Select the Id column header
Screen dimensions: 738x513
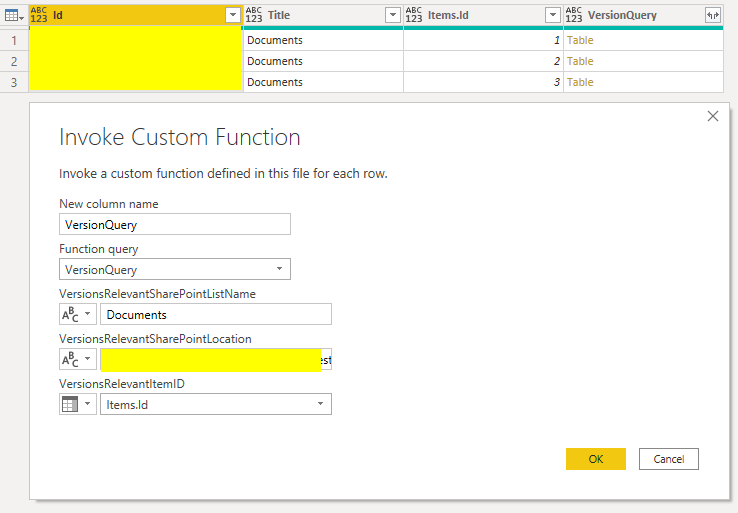tap(136, 15)
